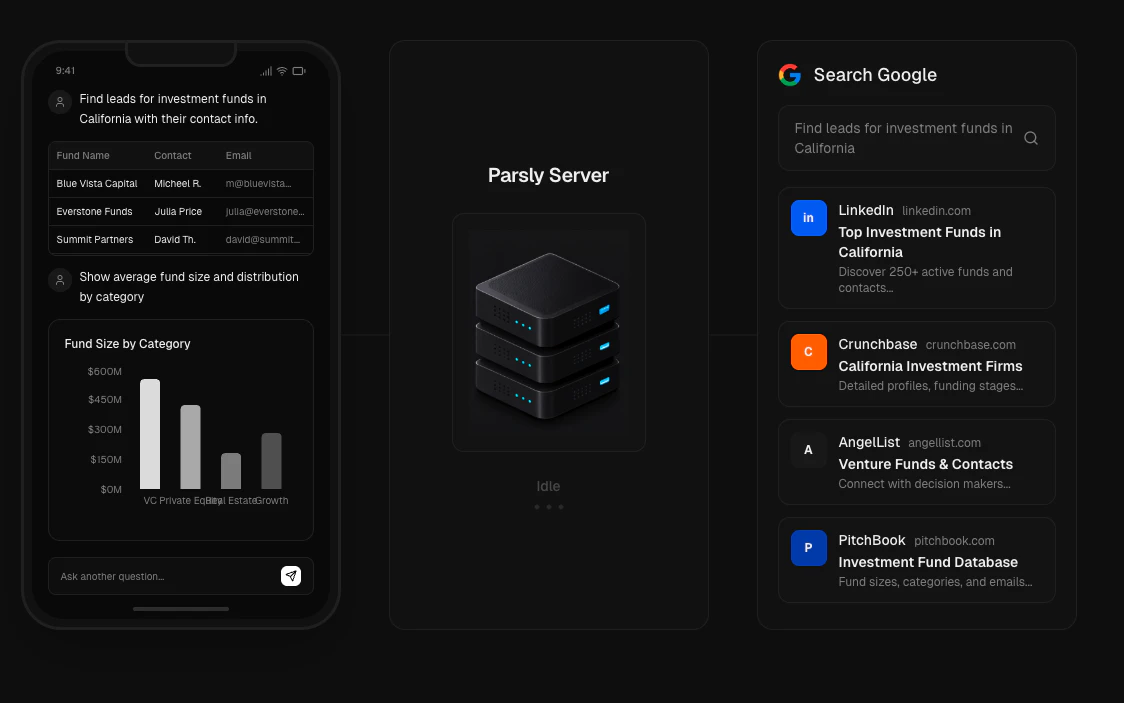This screenshot has height=703, width=1124.
Task: Click the user avatar beside 'Show average fund size'
Action: [x=60, y=279]
